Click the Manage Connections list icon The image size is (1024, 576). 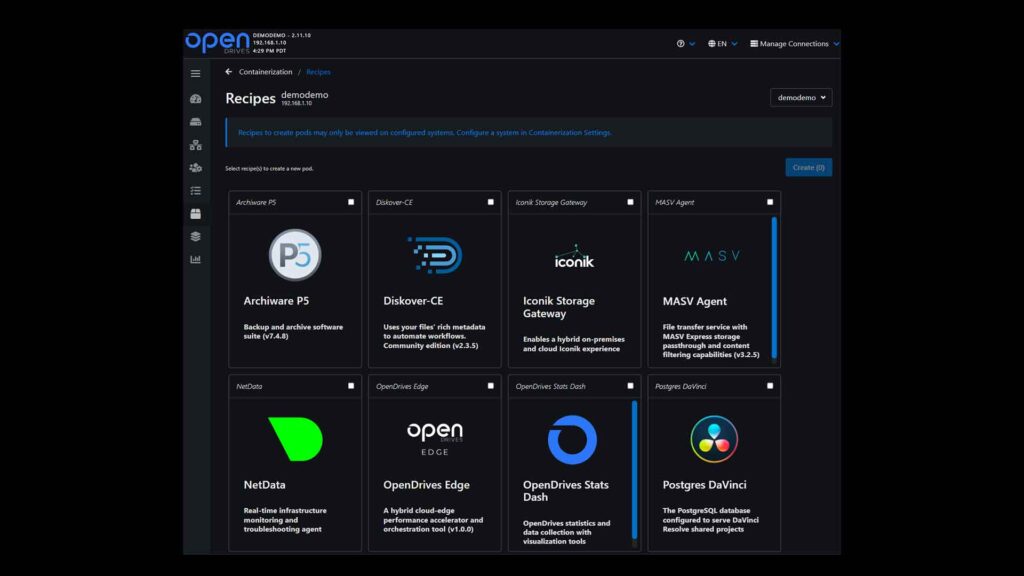754,44
